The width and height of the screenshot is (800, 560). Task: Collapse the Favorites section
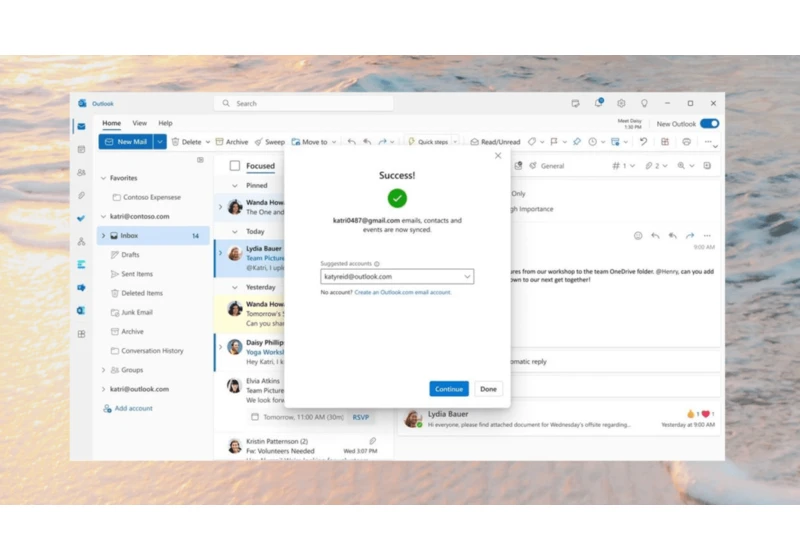[x=104, y=178]
